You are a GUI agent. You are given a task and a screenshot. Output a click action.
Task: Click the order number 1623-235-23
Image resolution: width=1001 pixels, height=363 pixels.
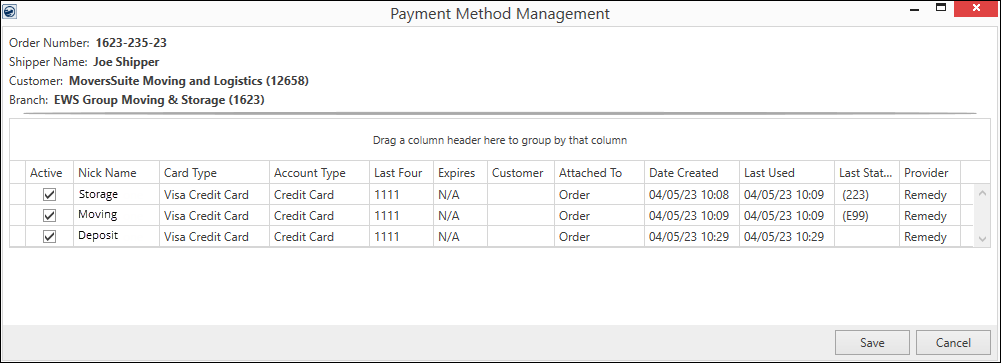[131, 43]
